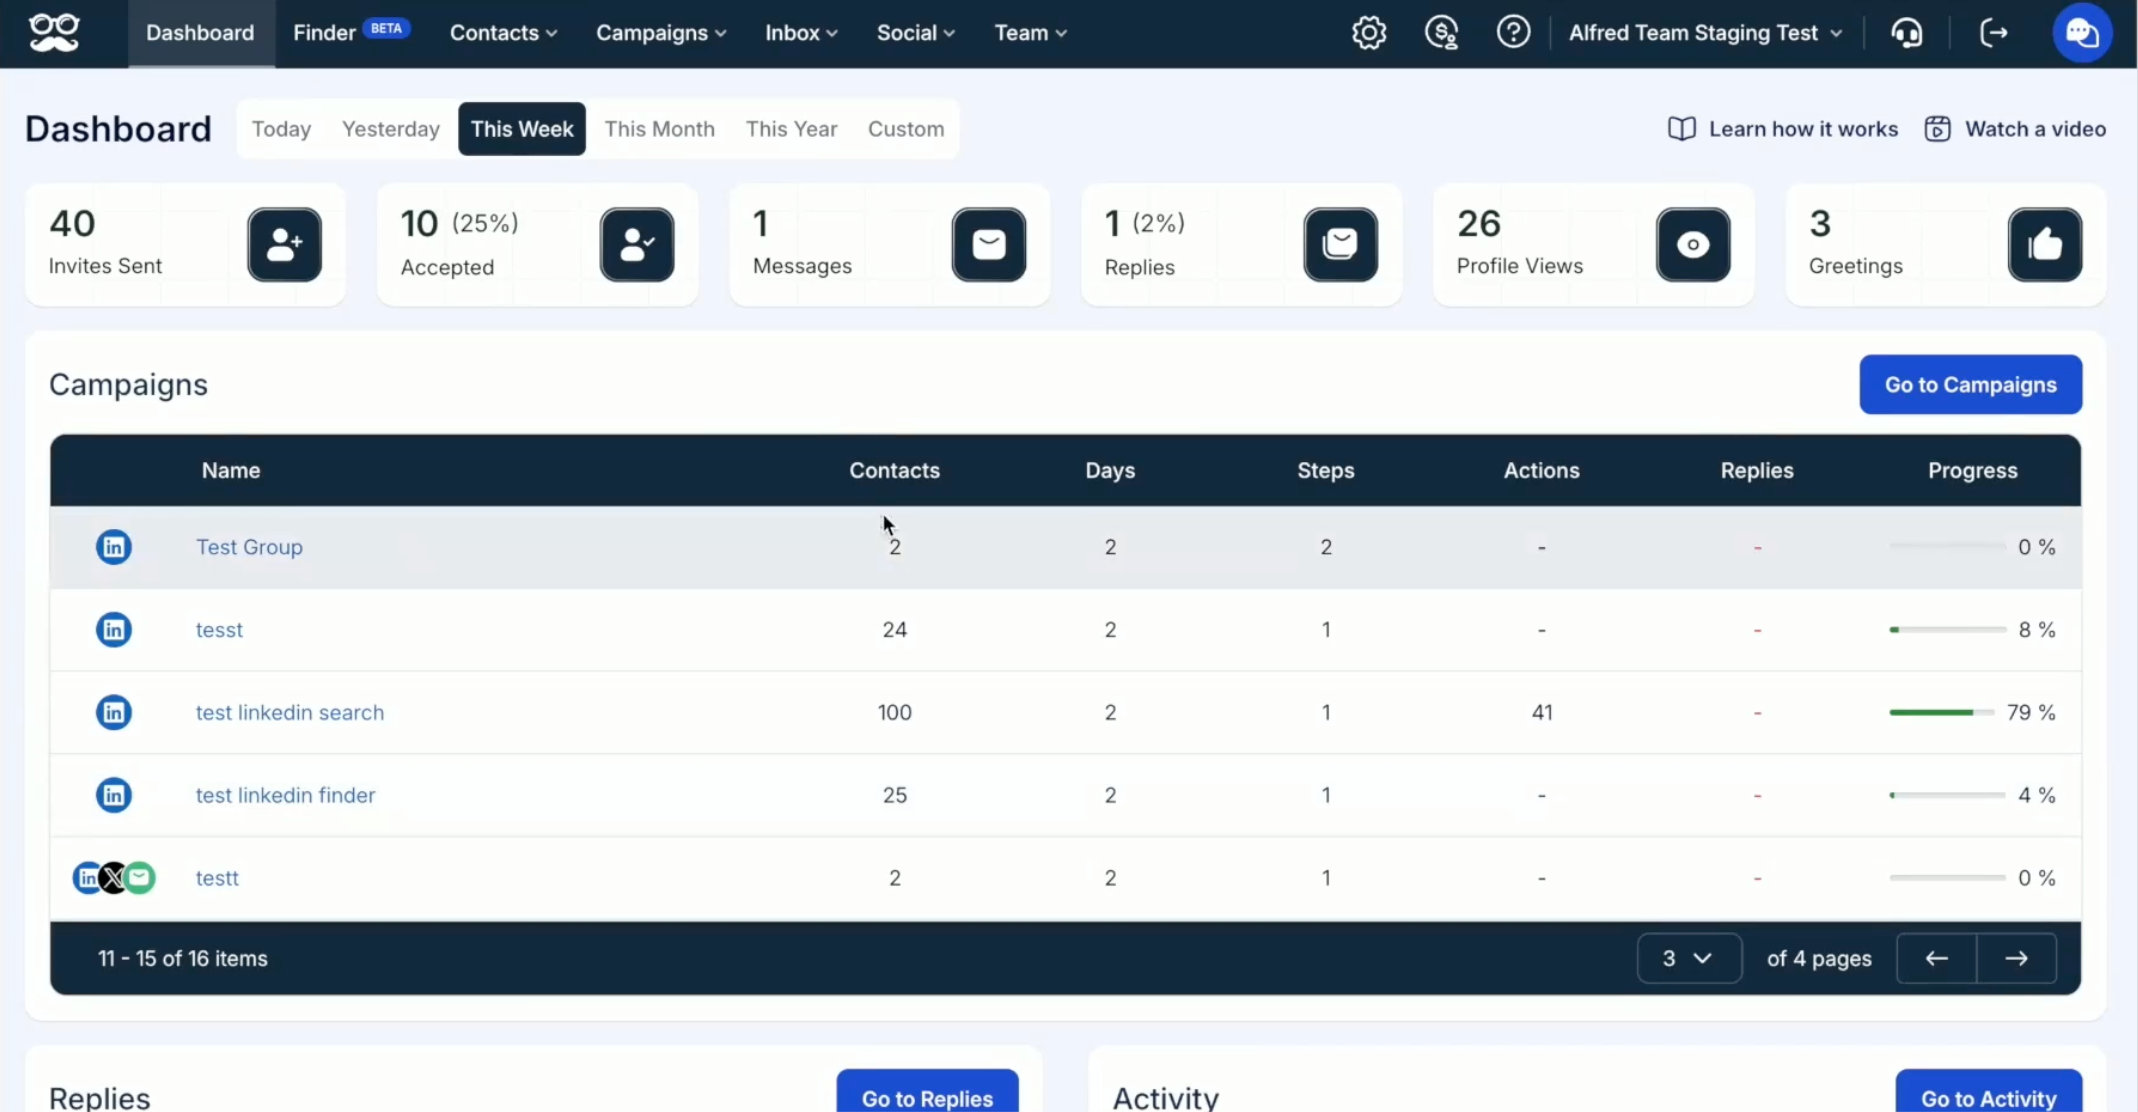Screen dimensions: 2138x1112
Task: Click the Greetings thumbs-up icon
Action: point(2046,245)
